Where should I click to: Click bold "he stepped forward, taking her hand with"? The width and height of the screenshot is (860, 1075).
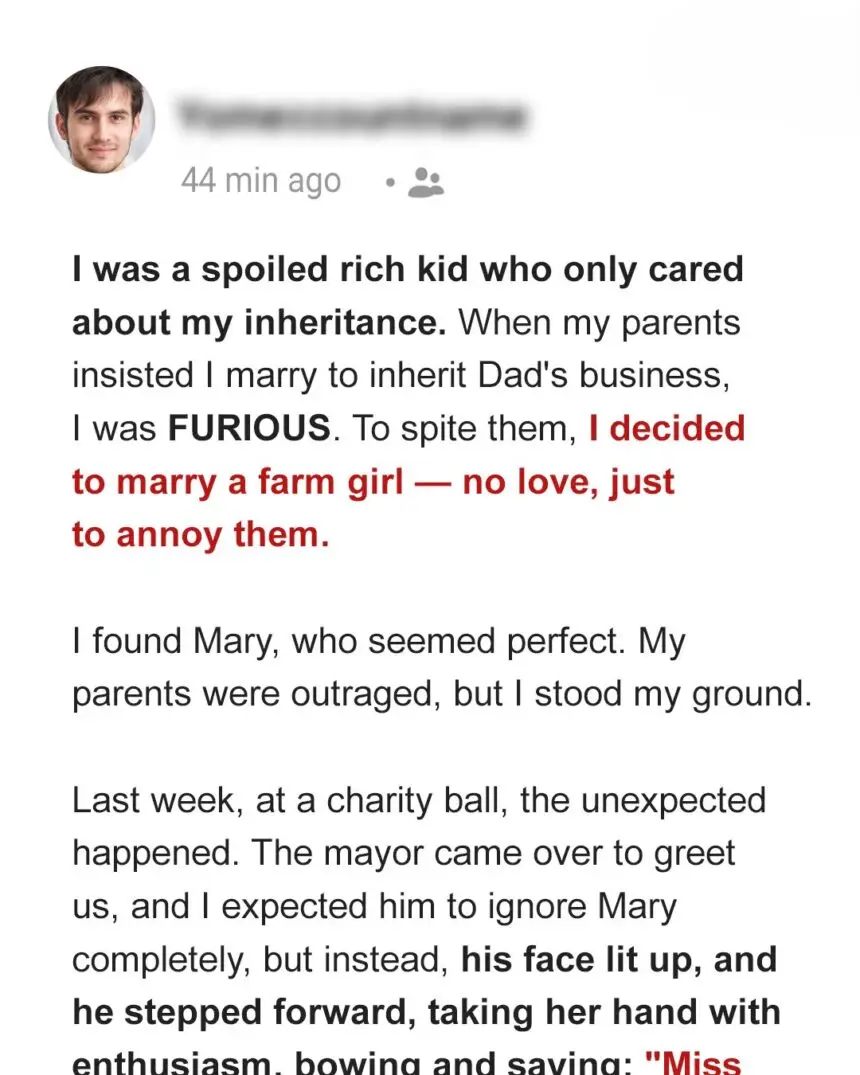pos(425,1012)
